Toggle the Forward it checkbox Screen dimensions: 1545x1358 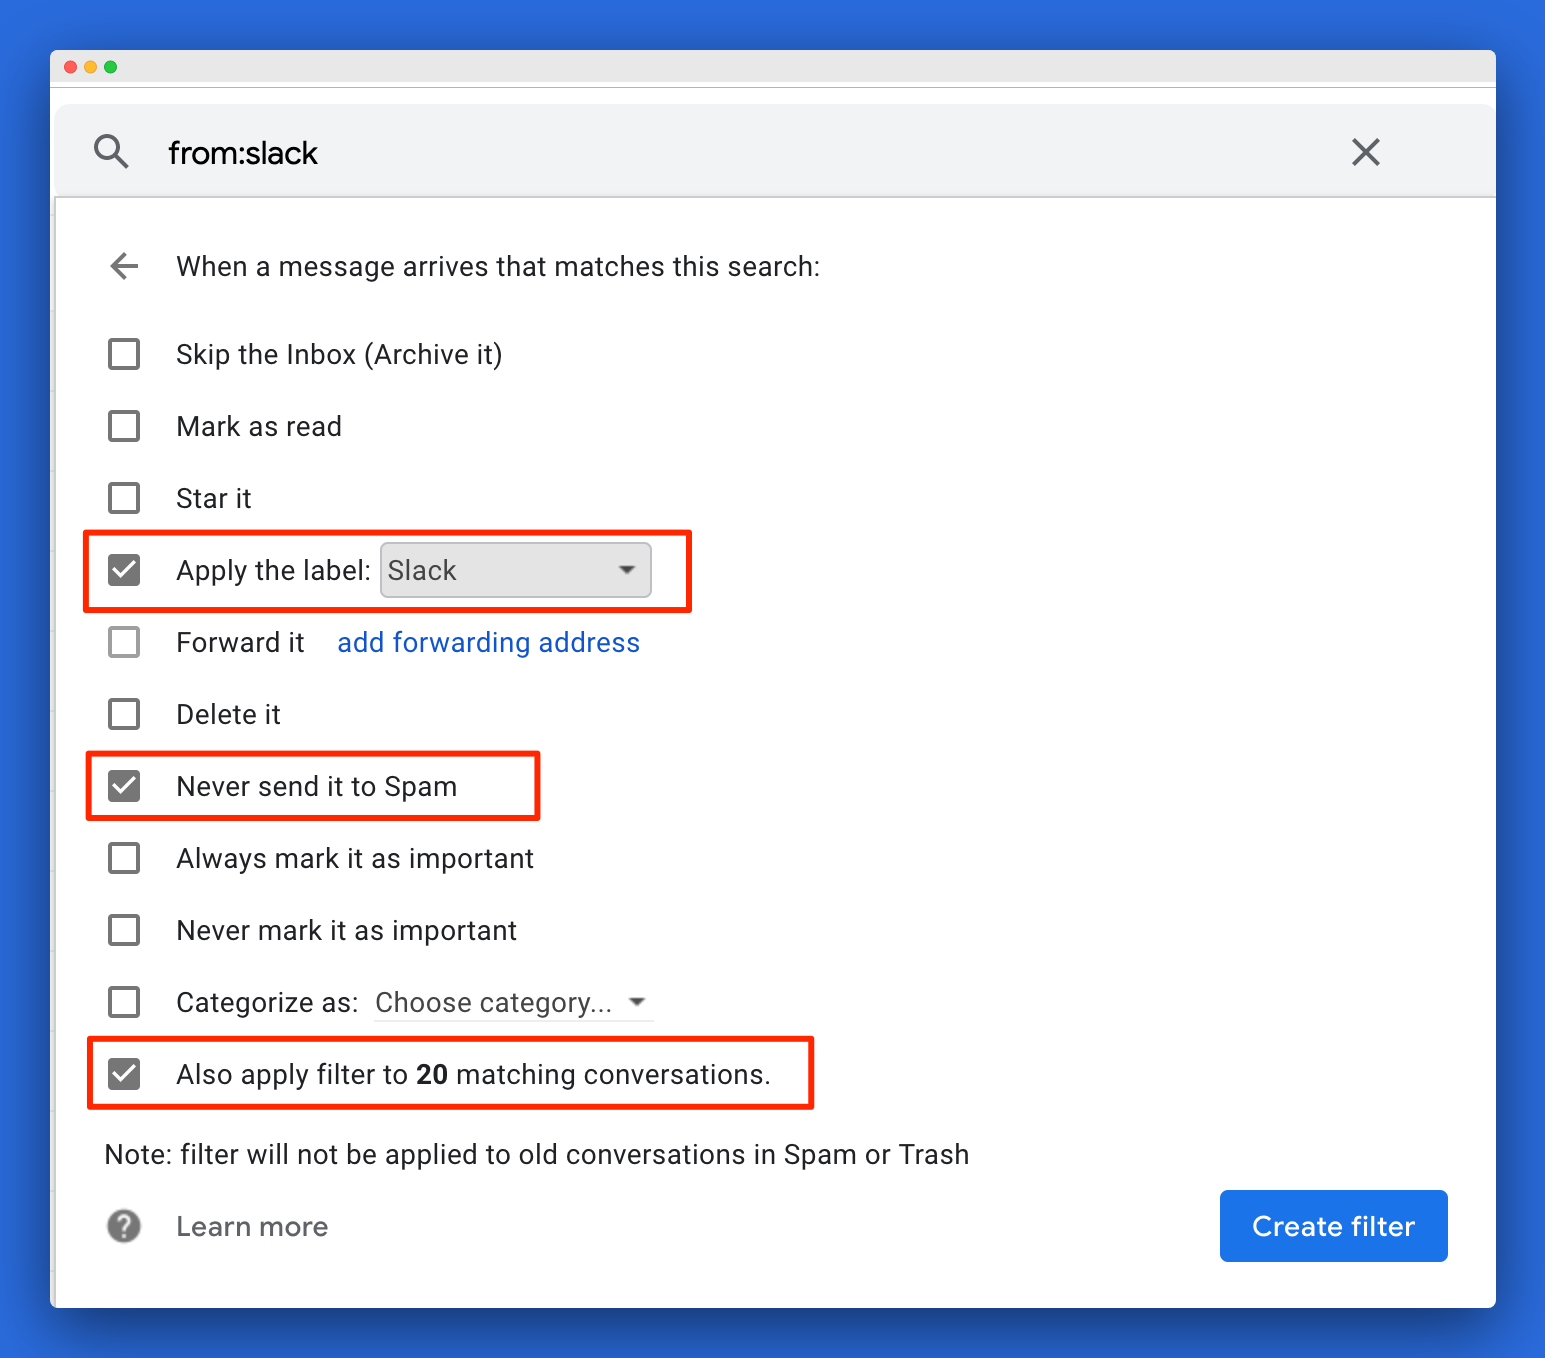[x=124, y=642]
